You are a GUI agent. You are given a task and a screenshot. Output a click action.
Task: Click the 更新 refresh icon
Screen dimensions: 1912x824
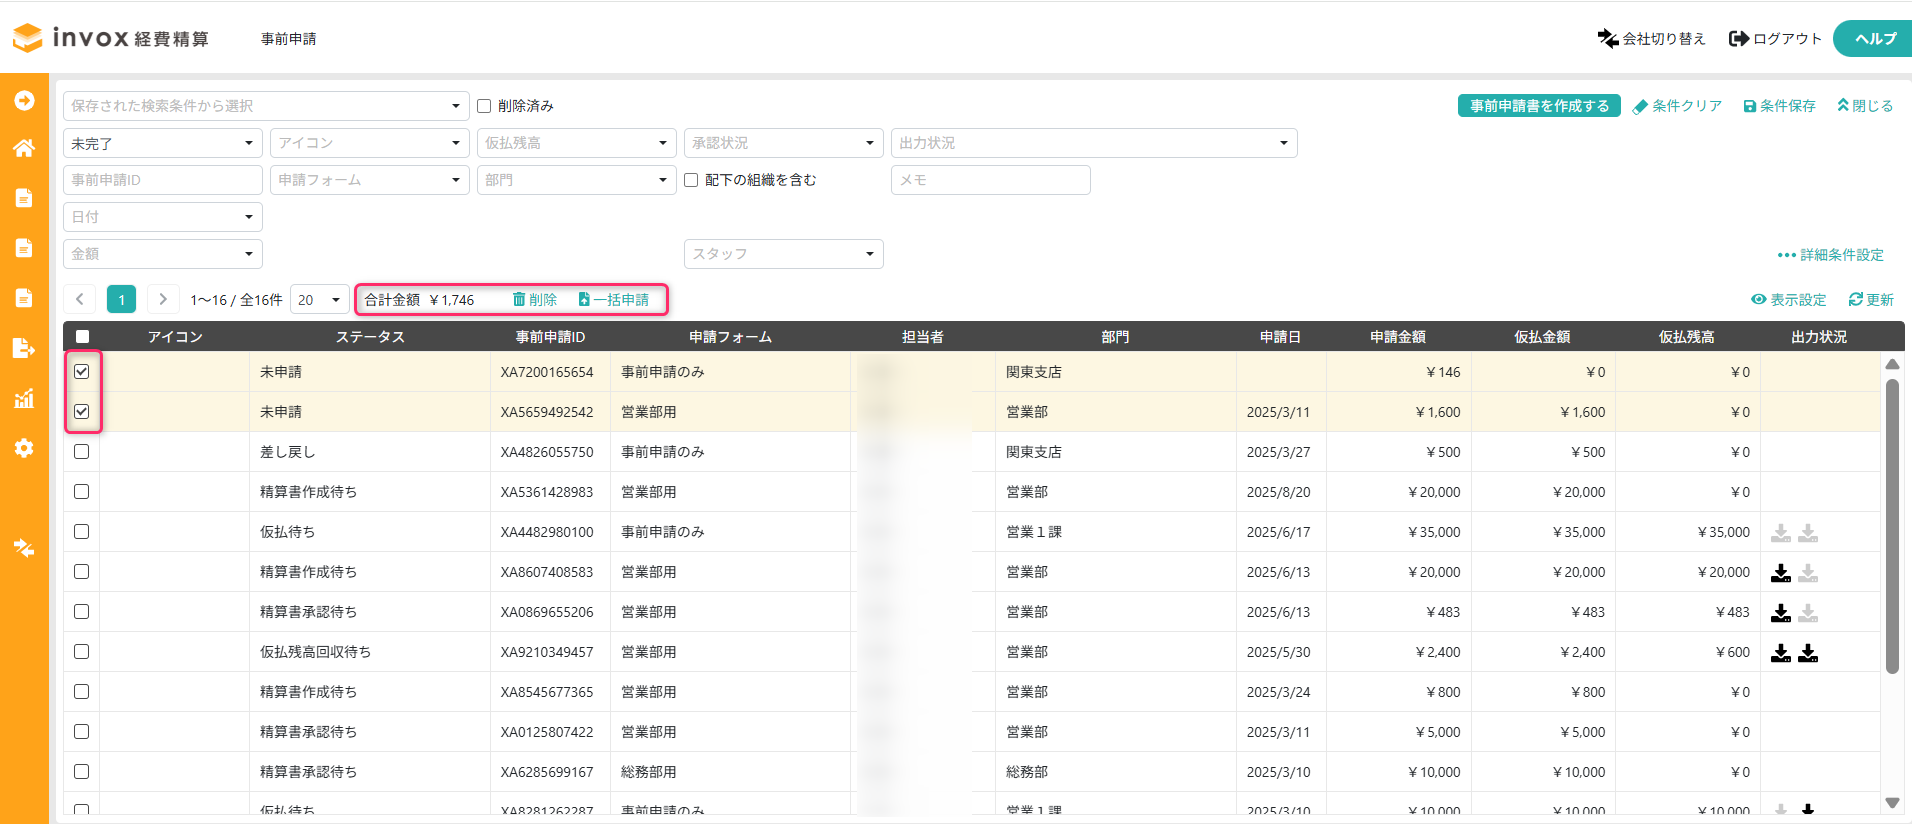click(1856, 299)
